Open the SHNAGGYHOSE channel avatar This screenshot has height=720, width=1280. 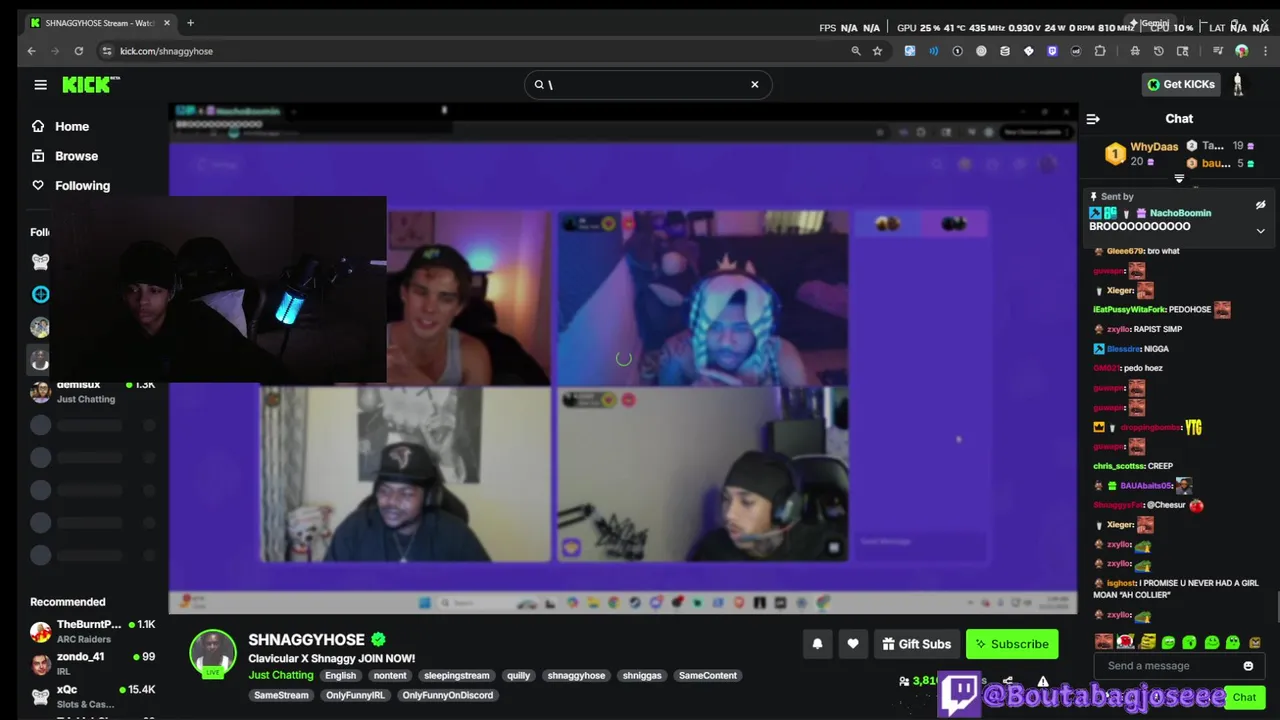click(x=213, y=654)
